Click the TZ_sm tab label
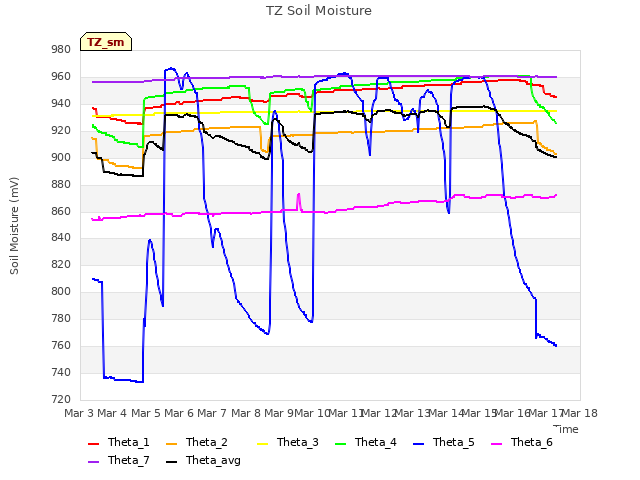This screenshot has height=480, width=640. (x=106, y=42)
